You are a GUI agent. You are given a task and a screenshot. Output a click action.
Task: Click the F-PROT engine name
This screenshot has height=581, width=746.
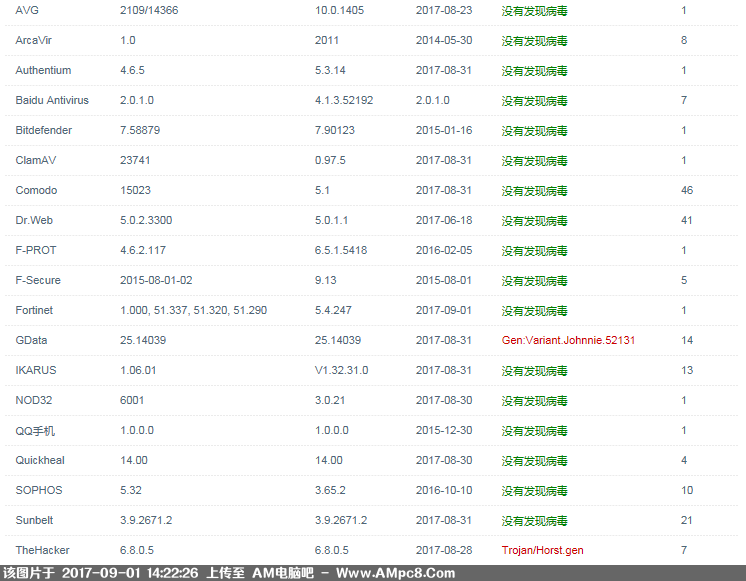point(36,250)
